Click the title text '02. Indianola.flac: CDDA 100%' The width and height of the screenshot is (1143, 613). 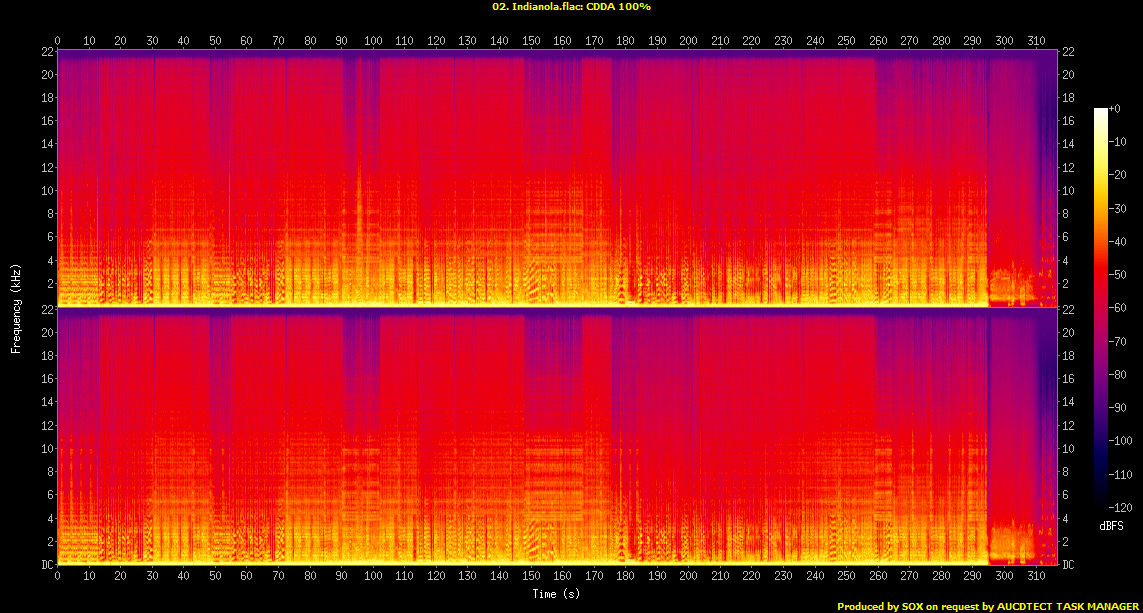pos(571,7)
